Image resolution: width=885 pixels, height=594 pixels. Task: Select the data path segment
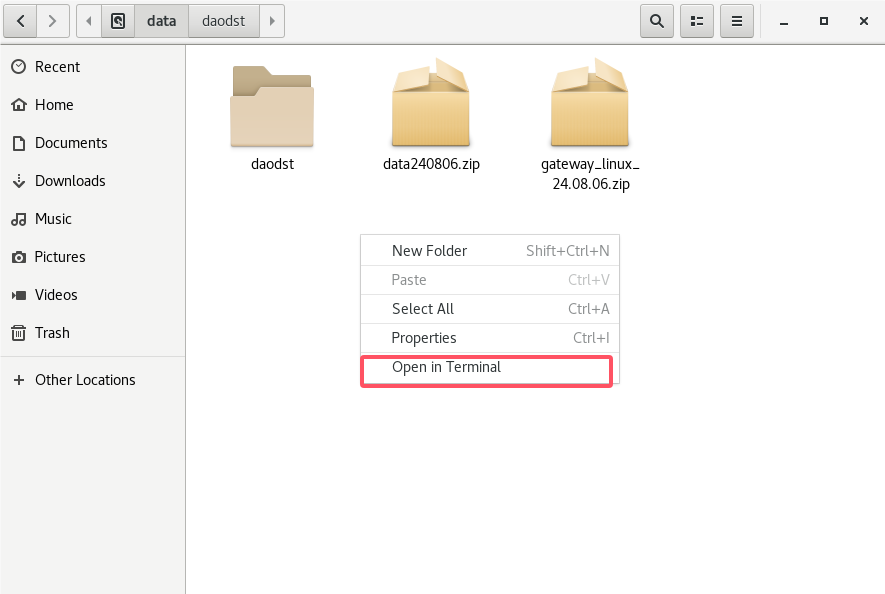161,21
